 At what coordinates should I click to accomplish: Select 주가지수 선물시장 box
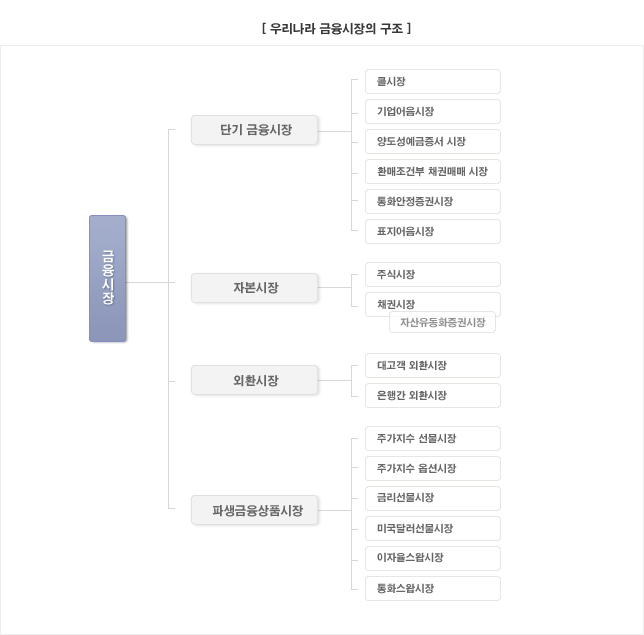click(433, 439)
